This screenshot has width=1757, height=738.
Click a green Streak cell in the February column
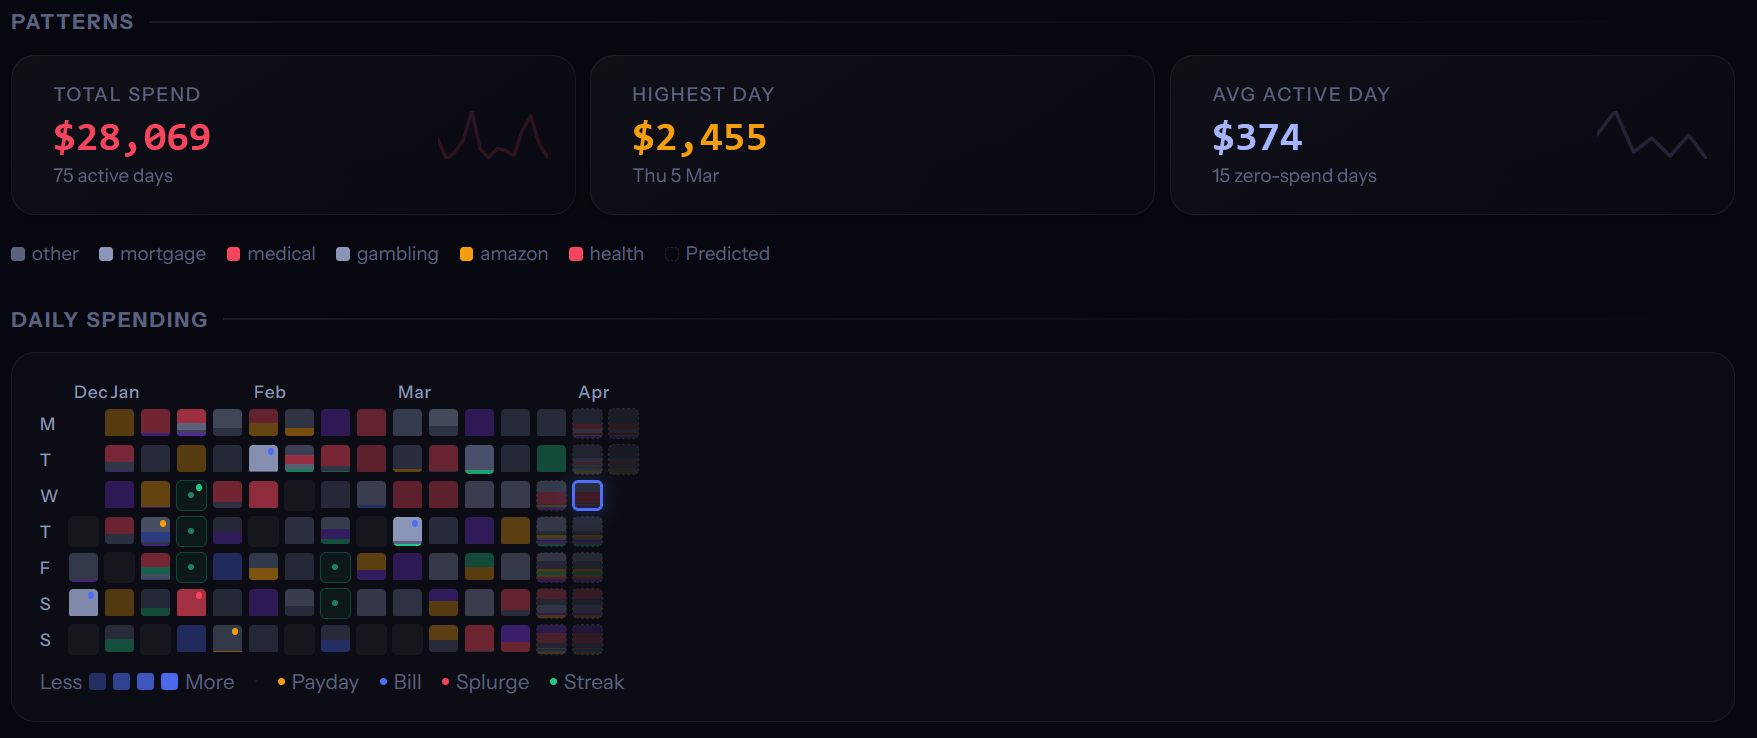coord(336,567)
